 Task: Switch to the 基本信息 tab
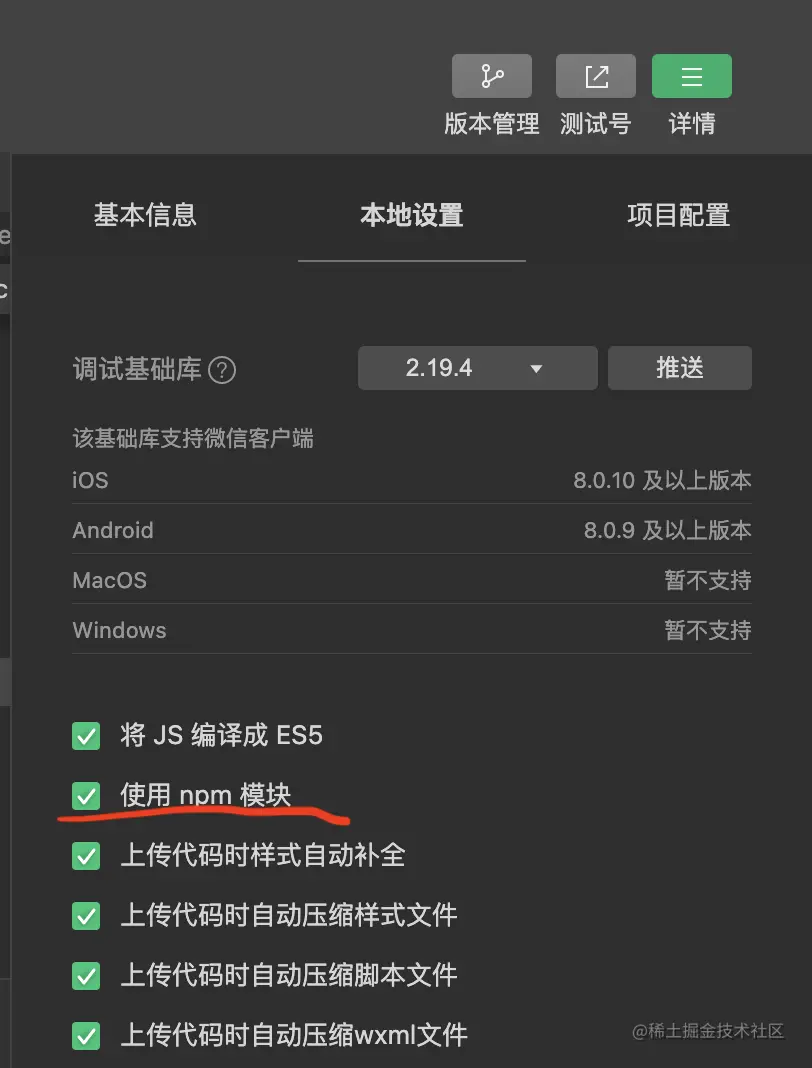tap(145, 215)
